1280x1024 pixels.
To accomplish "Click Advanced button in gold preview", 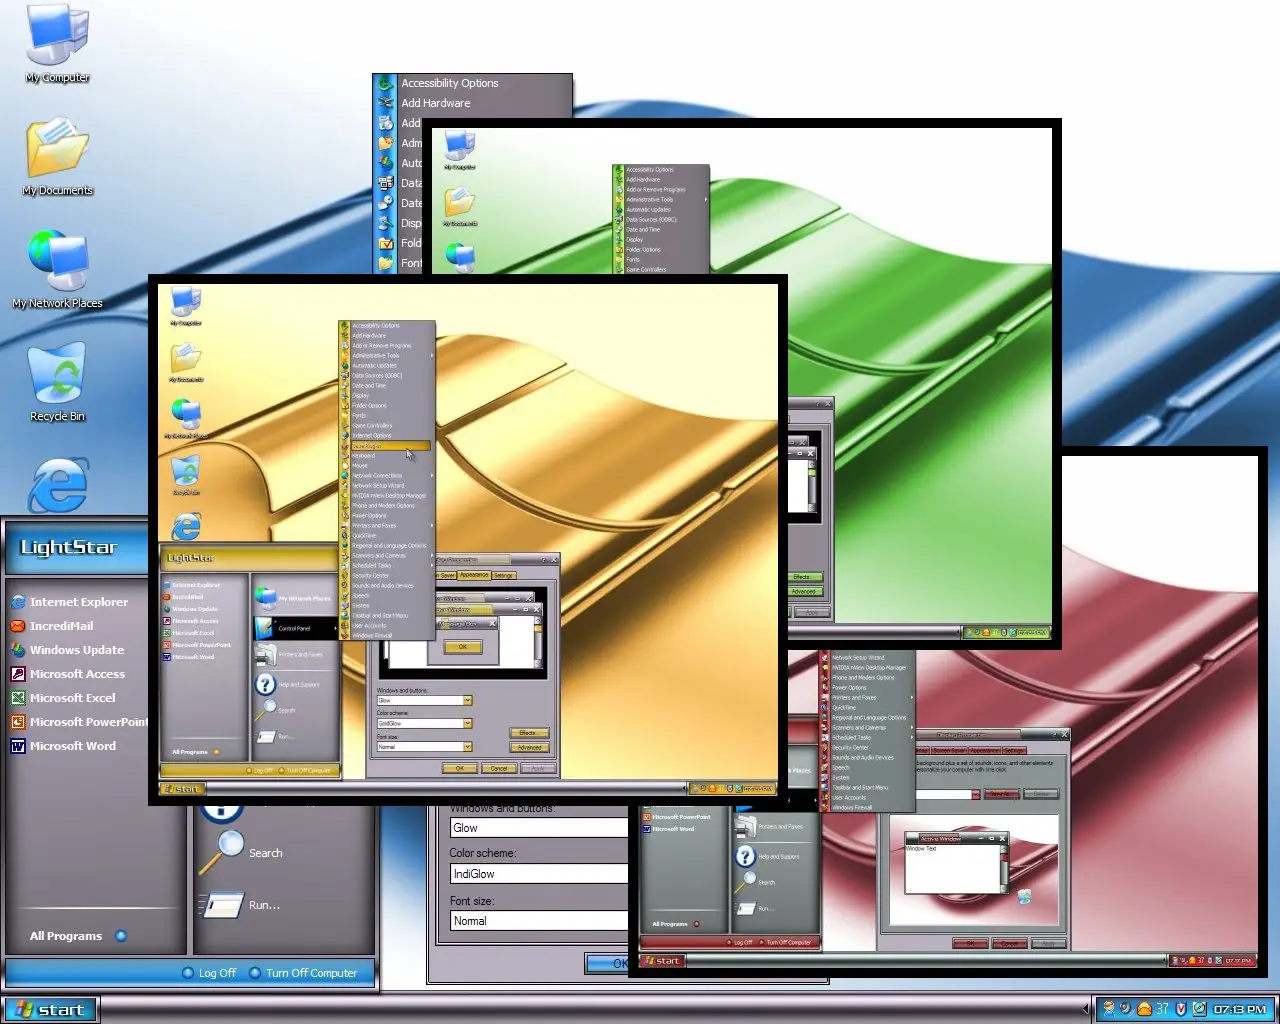I will point(528,747).
